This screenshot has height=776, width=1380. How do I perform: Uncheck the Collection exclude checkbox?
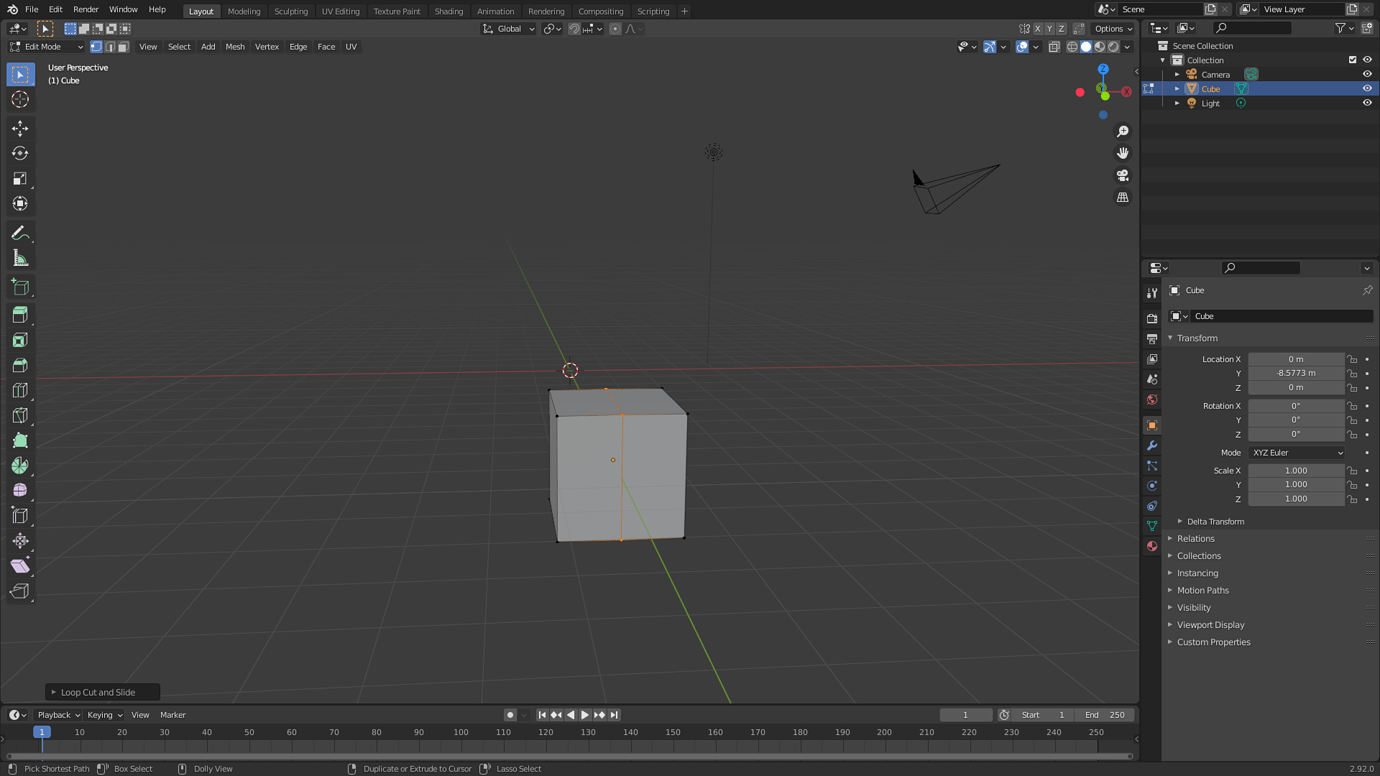1352,60
